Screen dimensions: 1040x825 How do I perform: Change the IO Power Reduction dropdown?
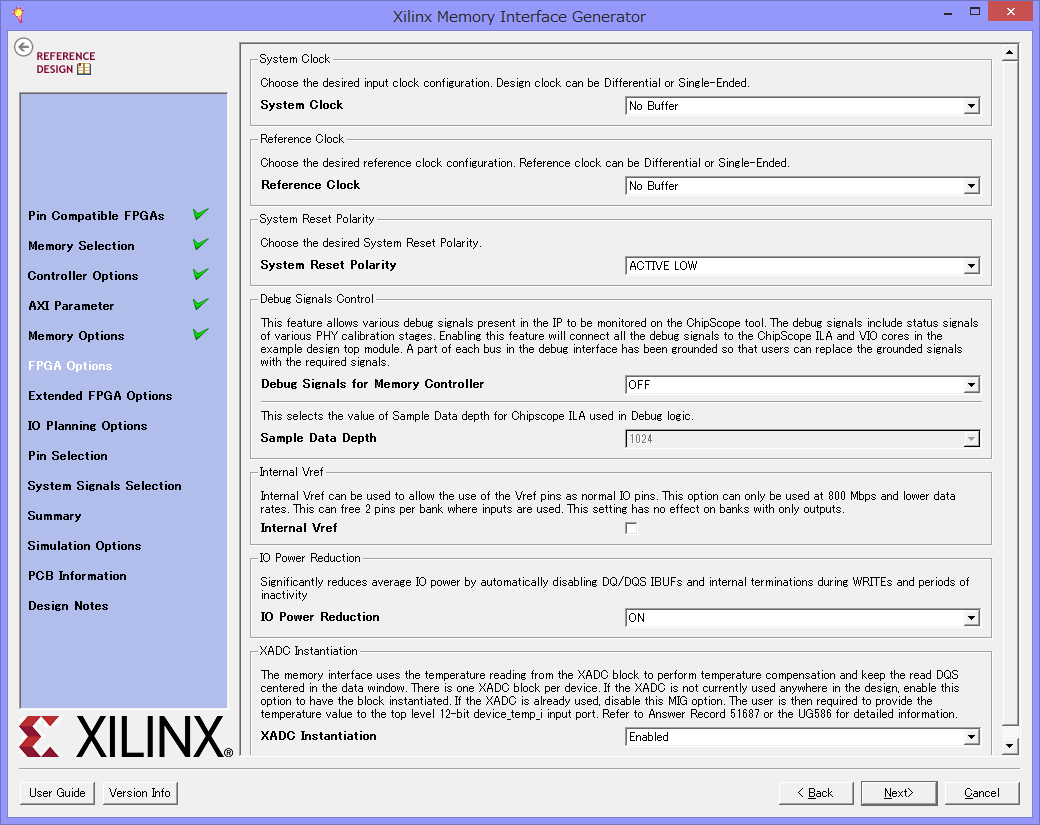coord(970,618)
